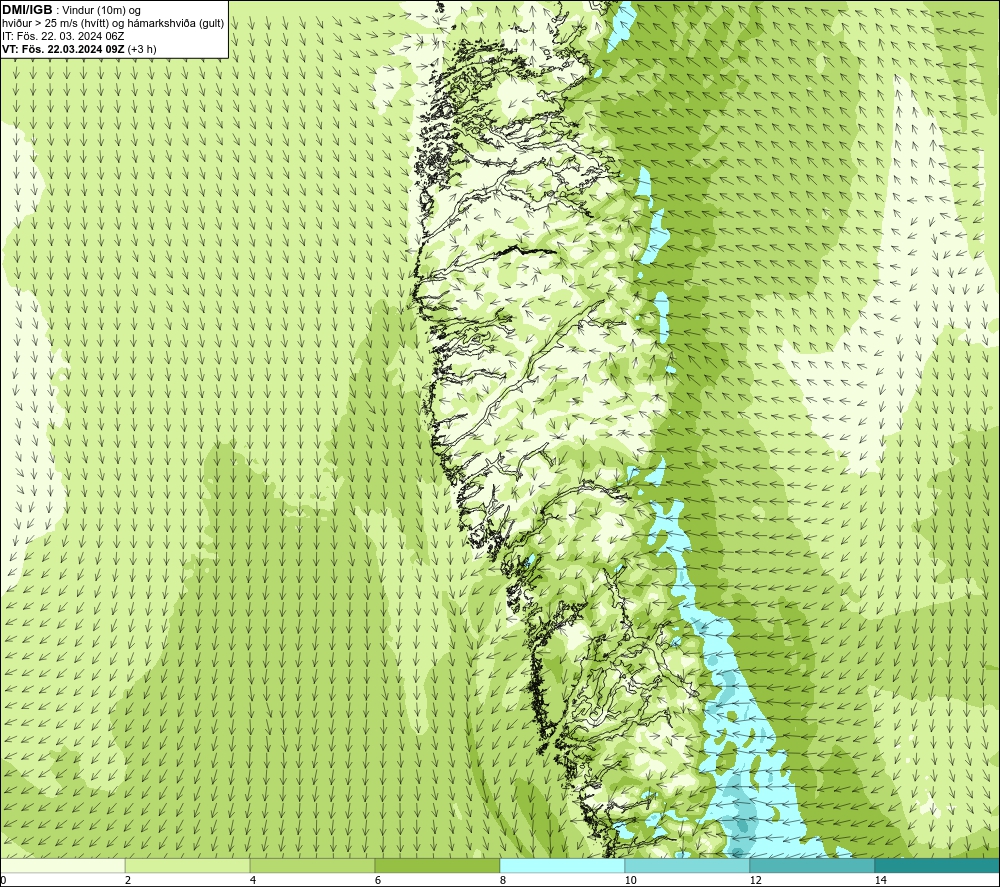This screenshot has height=887, width=1000.
Task: Click the scale label '10'
Action: point(630,880)
